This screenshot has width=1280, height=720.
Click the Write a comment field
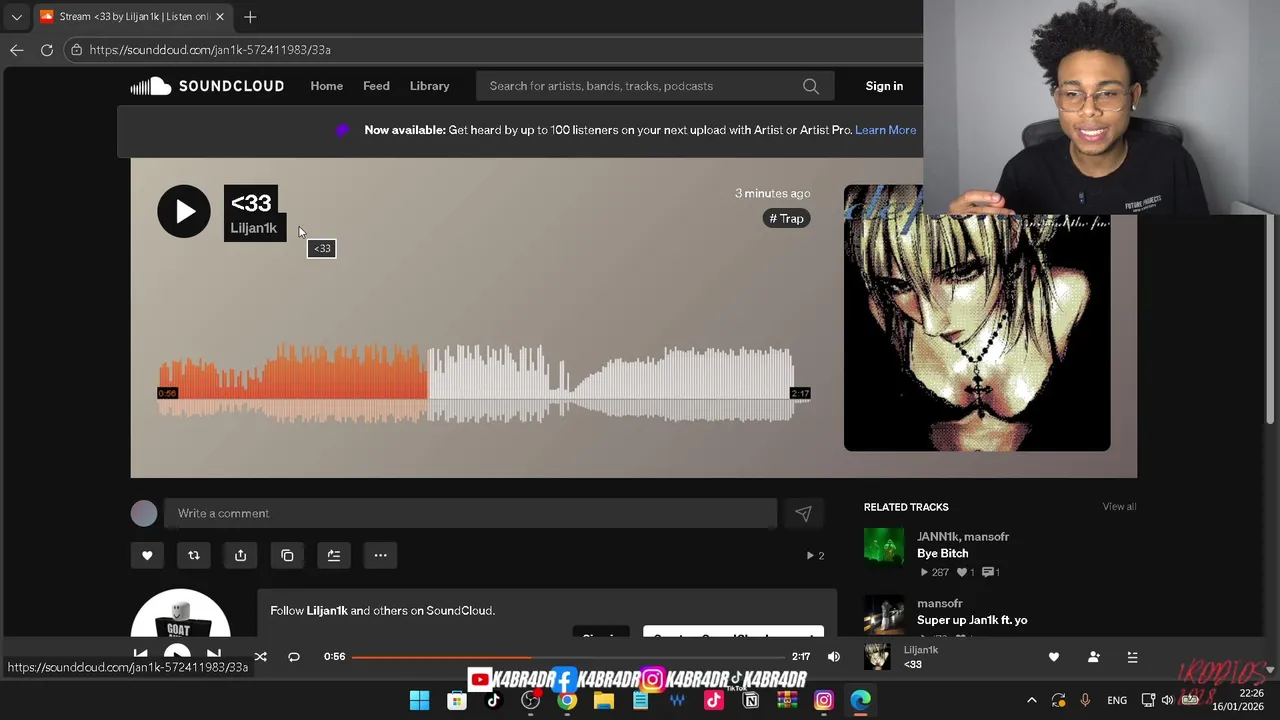pyautogui.click(x=470, y=513)
